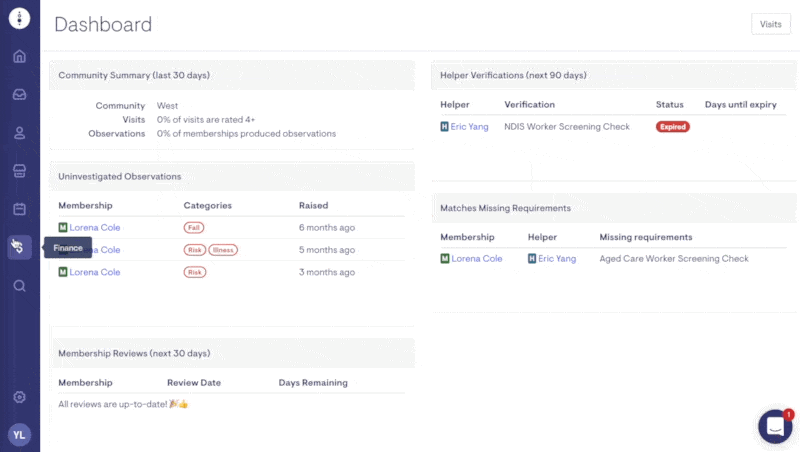Open the calendar icon in the sidebar
This screenshot has height=452, width=800.
19,209
